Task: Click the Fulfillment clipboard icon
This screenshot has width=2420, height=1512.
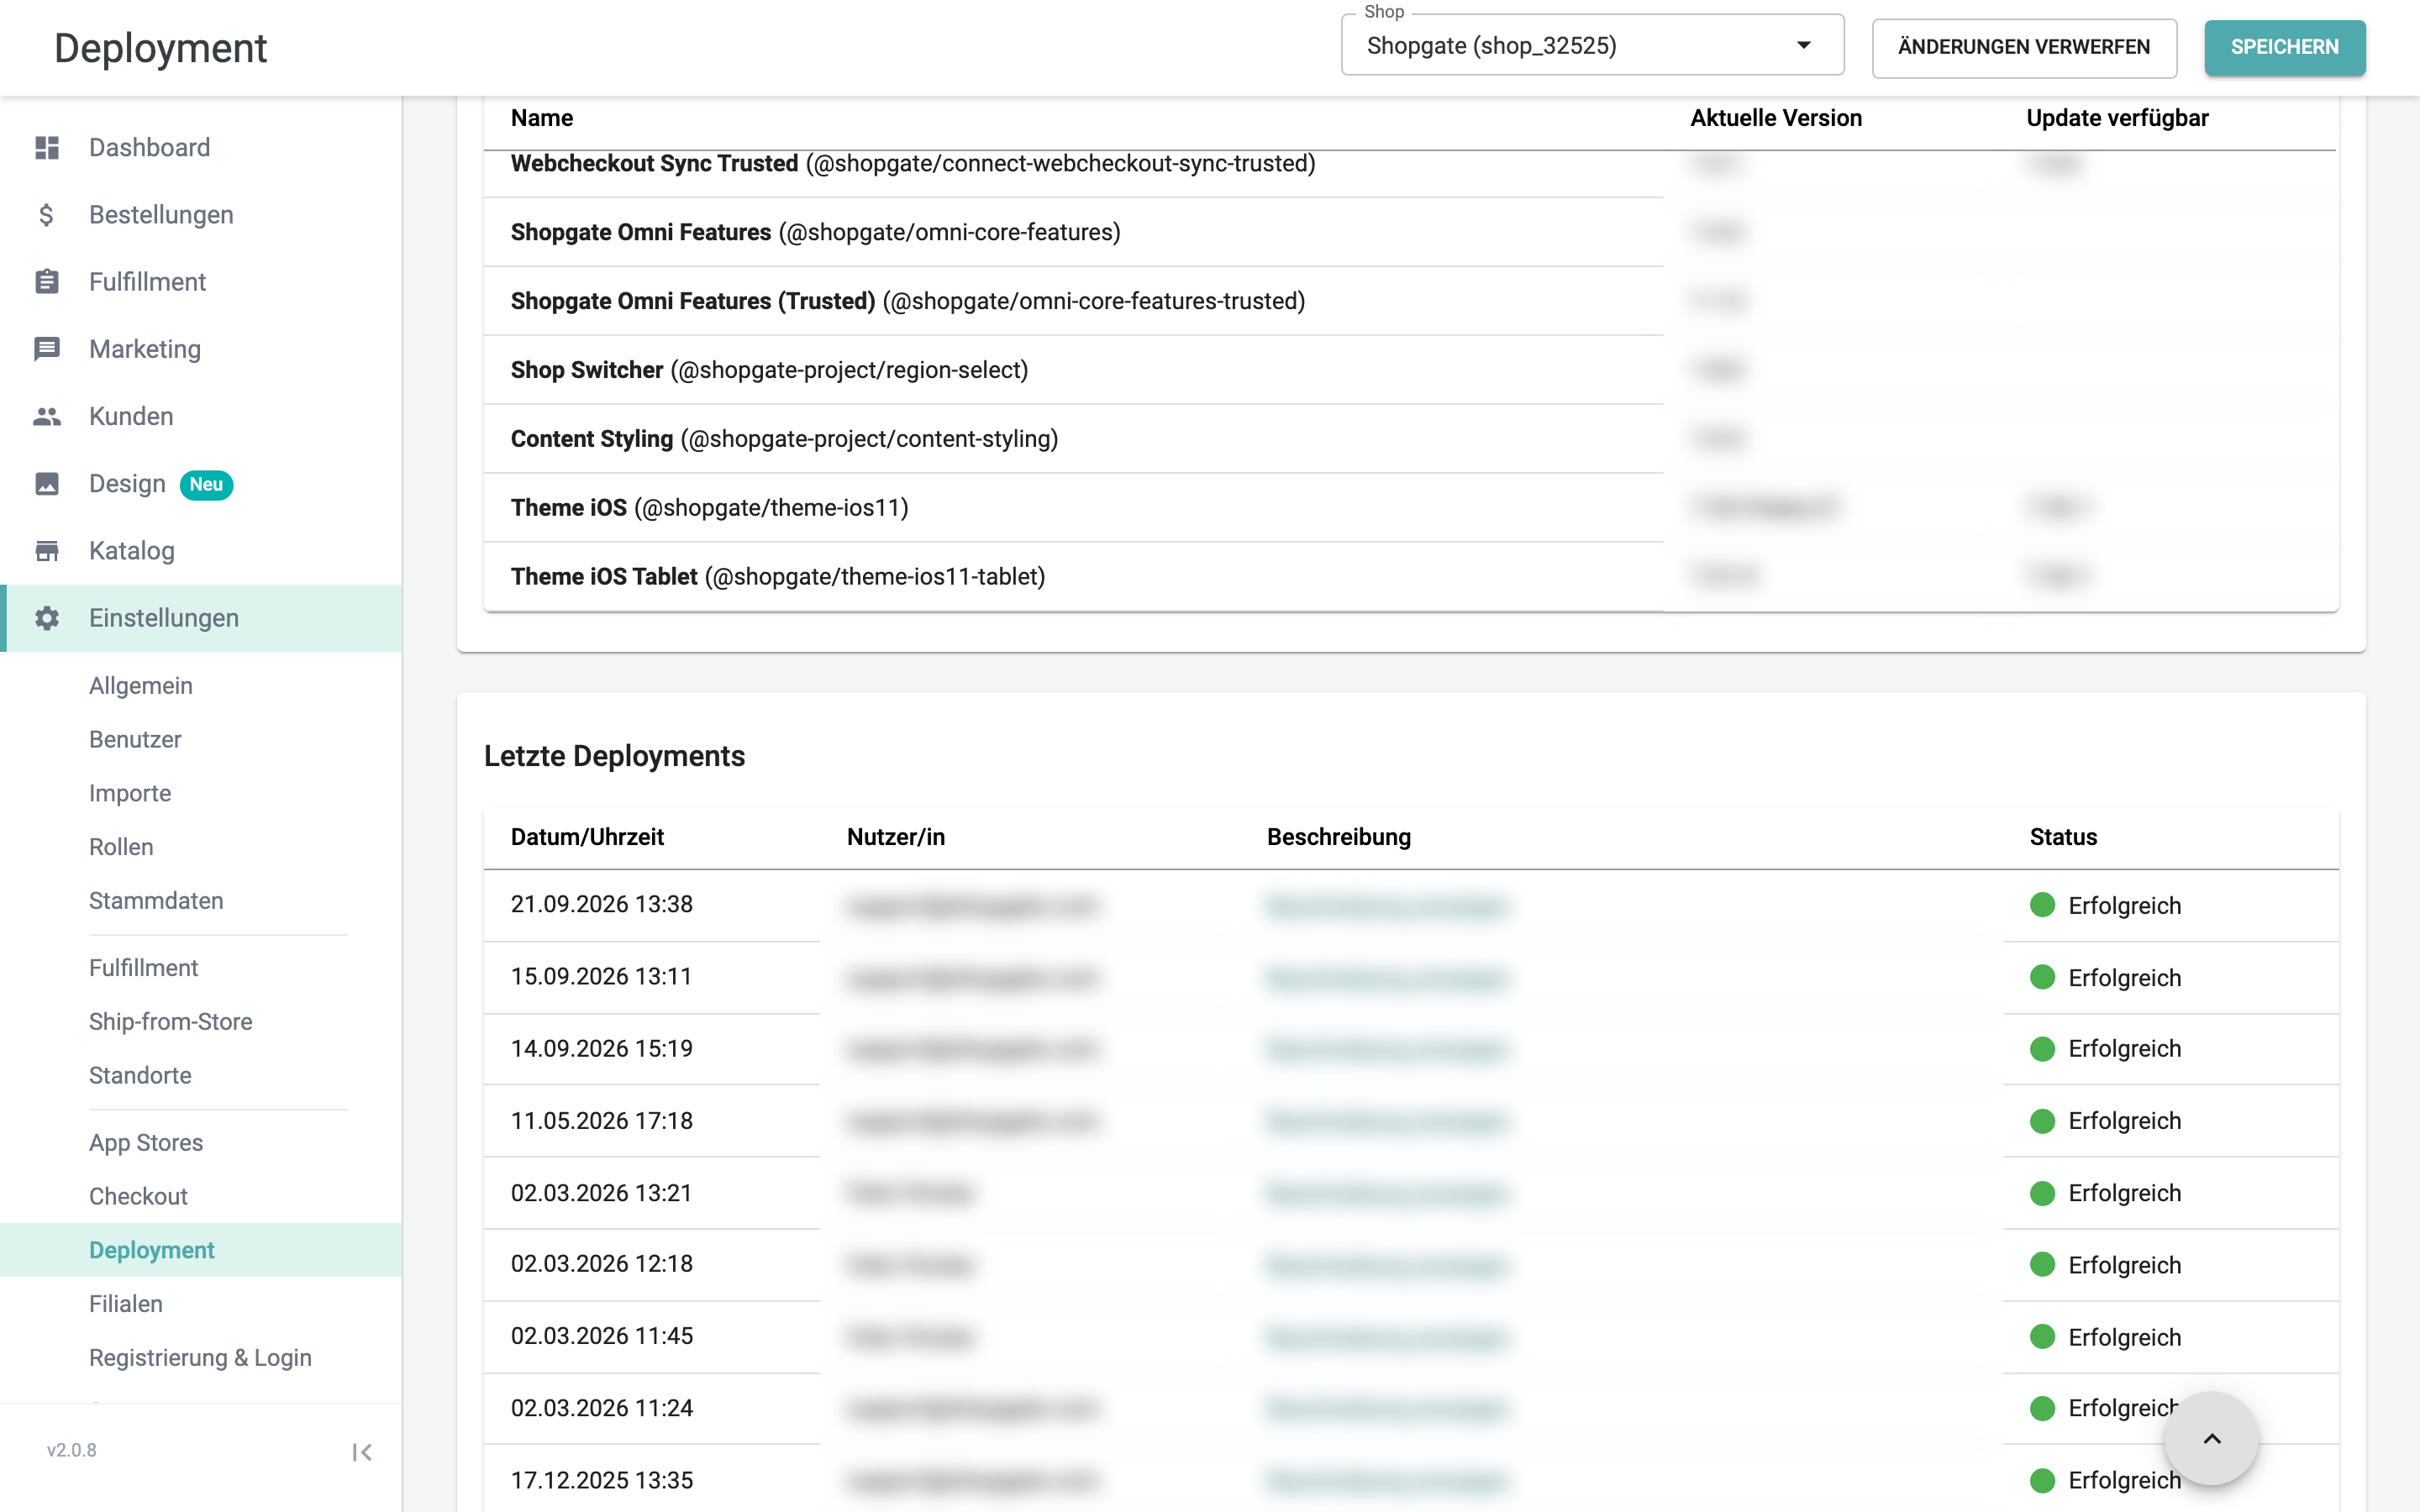Action: (47, 282)
